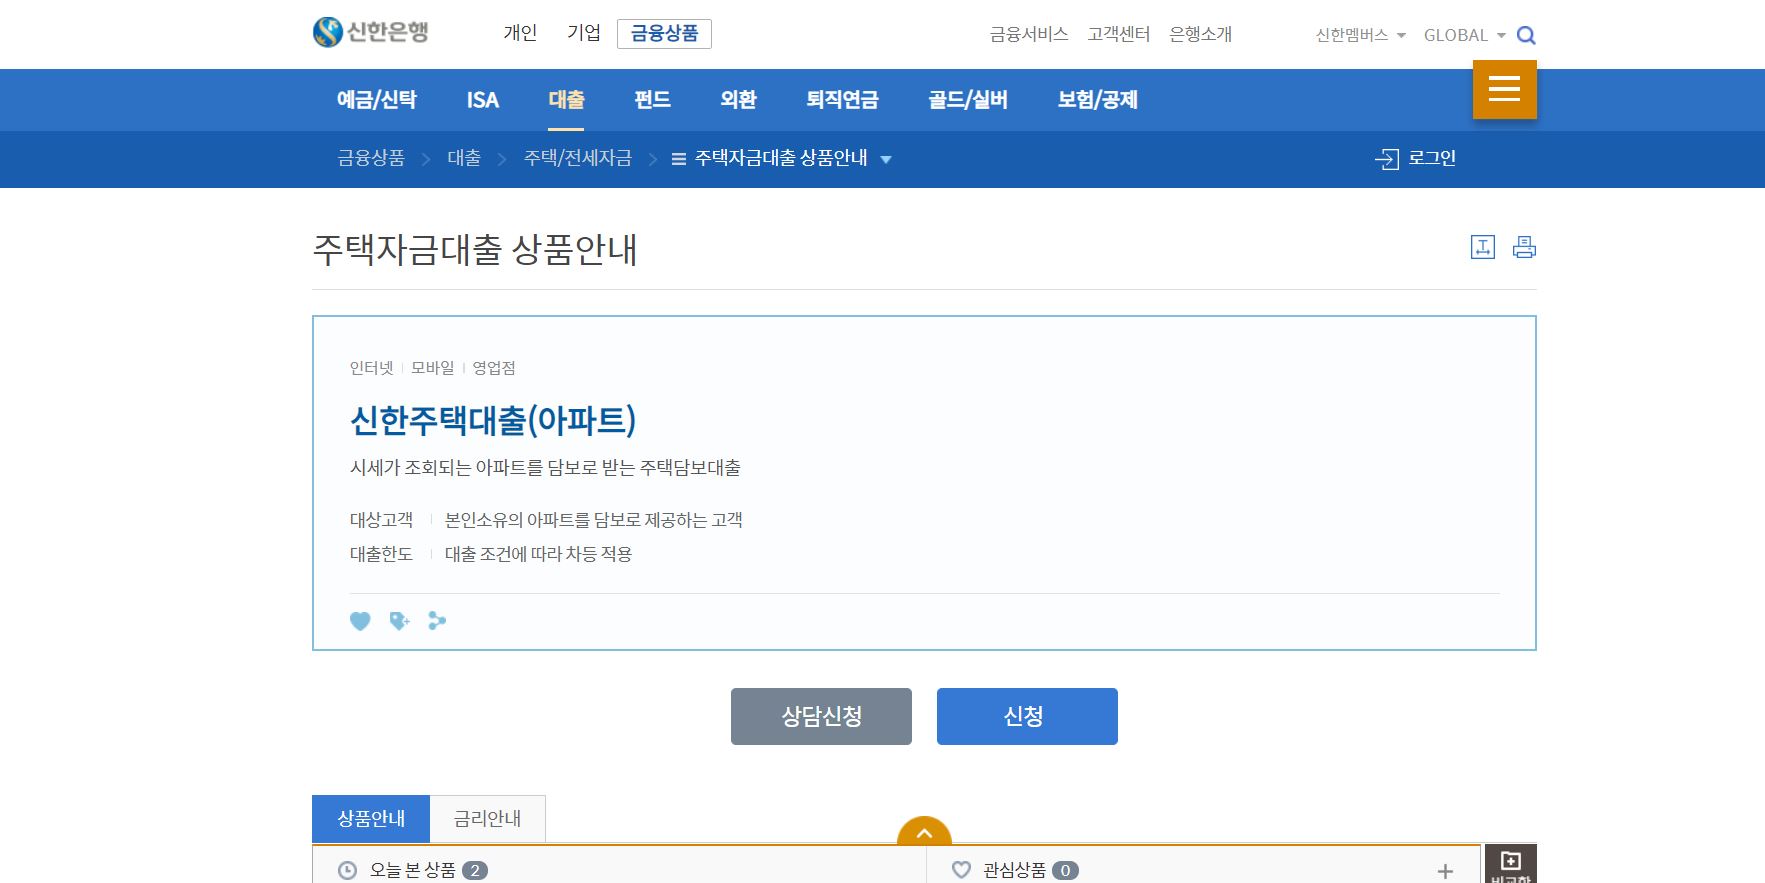Open the 예금/신탁 navigation menu
The image size is (1765, 883).
(377, 99)
